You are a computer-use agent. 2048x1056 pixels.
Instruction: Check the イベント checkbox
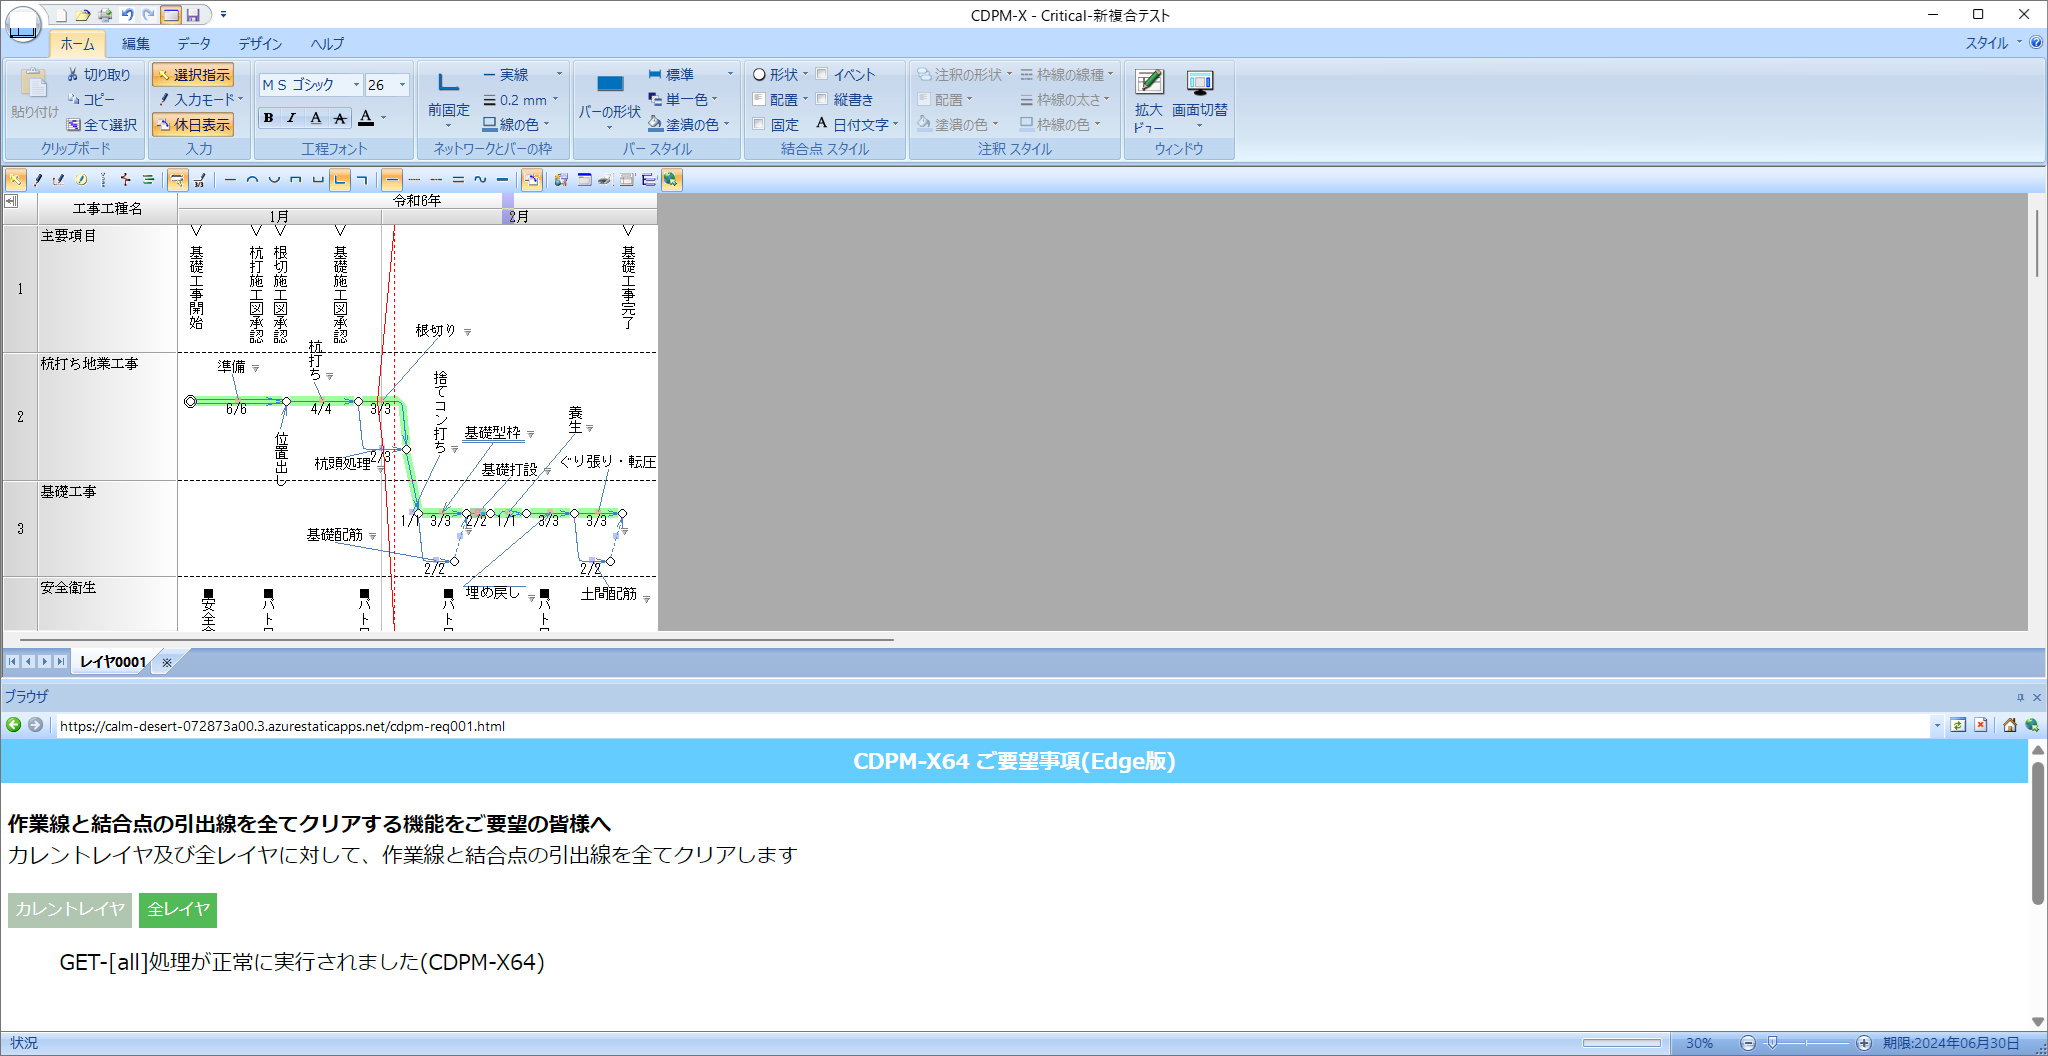(x=823, y=74)
